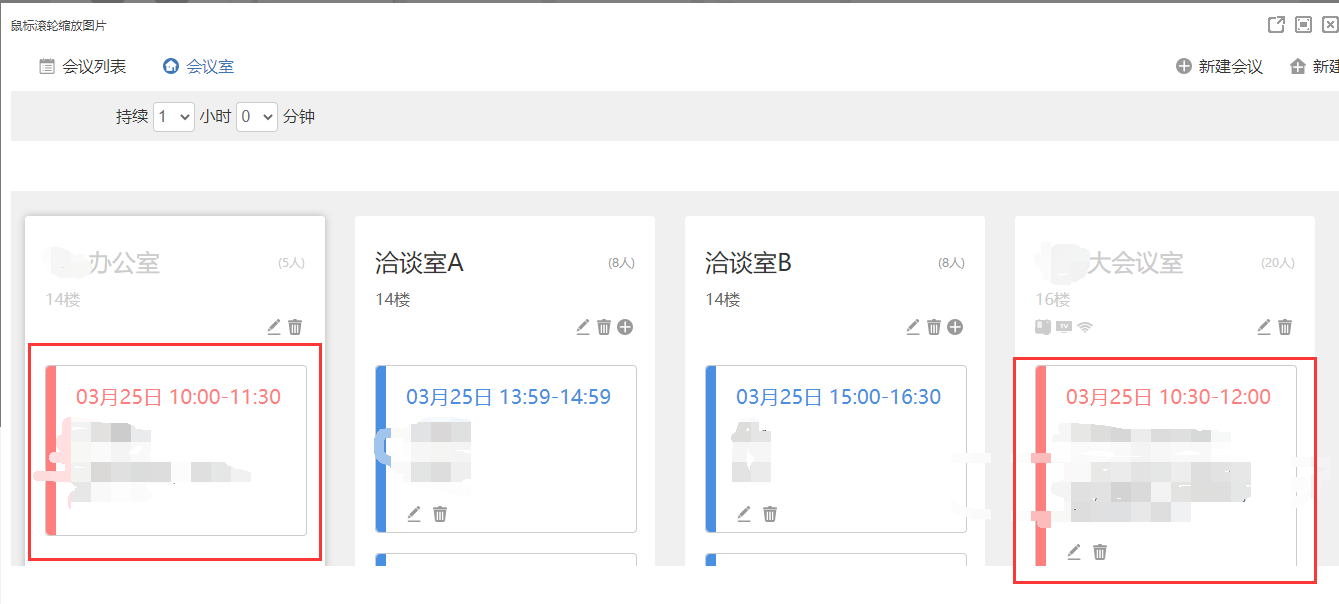
Task: Edit the 10:30-12:00 meeting booking
Action: [x=1074, y=552]
